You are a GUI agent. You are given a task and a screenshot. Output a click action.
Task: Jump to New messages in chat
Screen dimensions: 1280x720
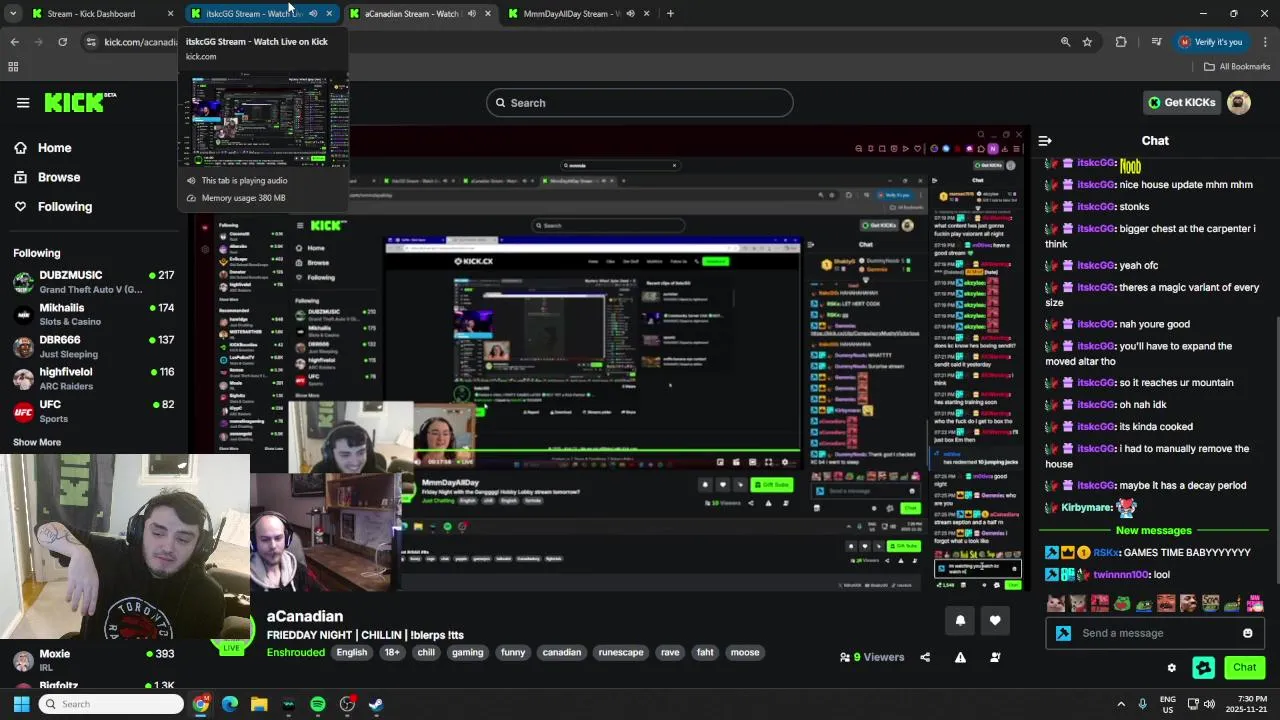1154,531
